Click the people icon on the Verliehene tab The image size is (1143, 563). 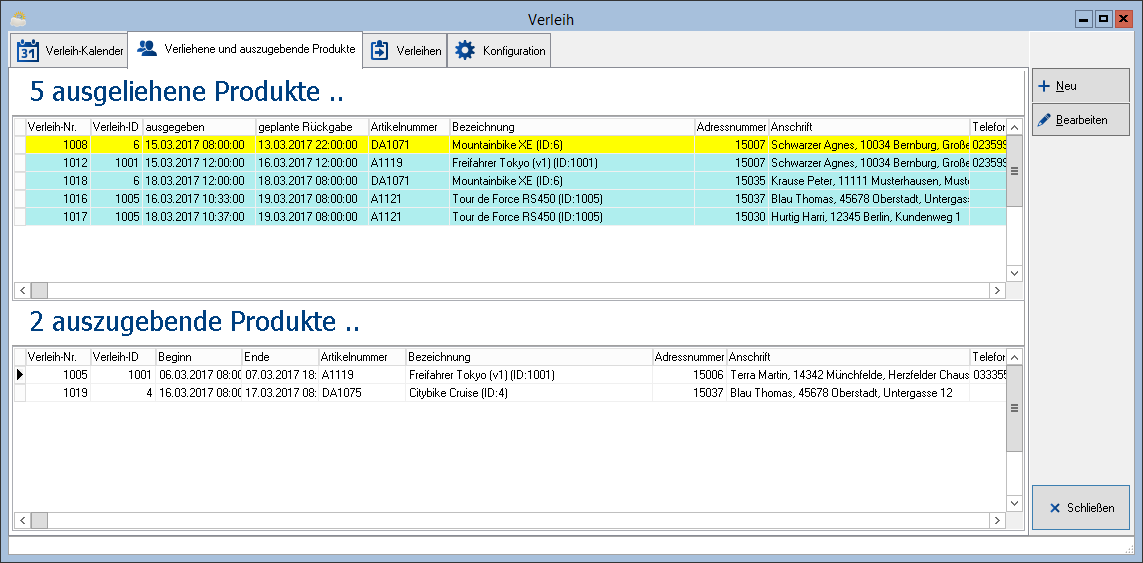click(x=147, y=49)
